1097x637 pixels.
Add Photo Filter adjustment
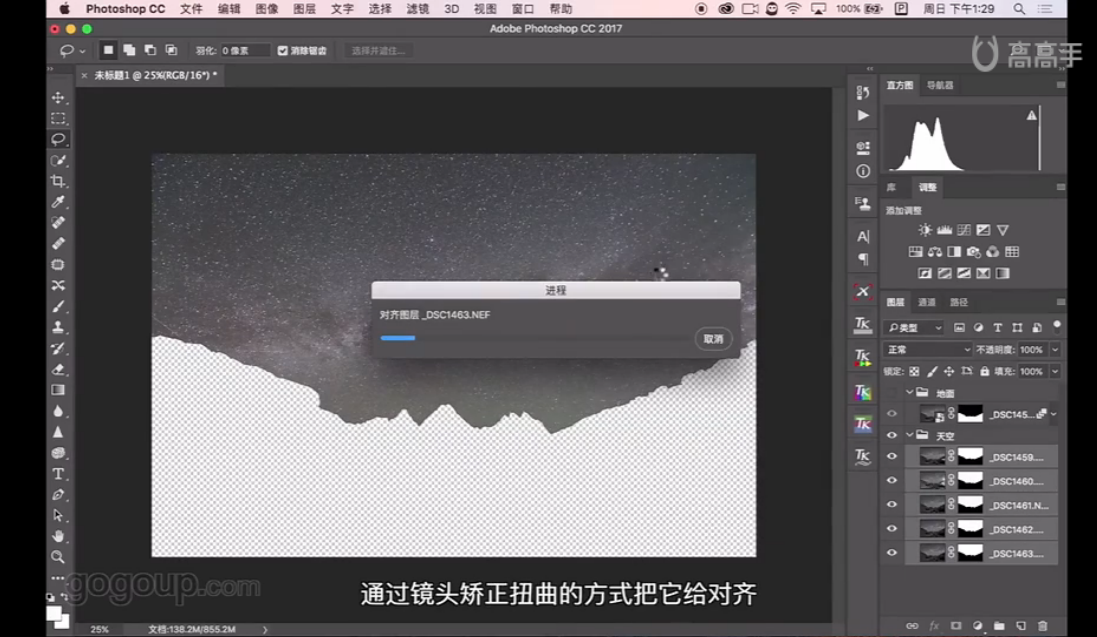tap(973, 251)
